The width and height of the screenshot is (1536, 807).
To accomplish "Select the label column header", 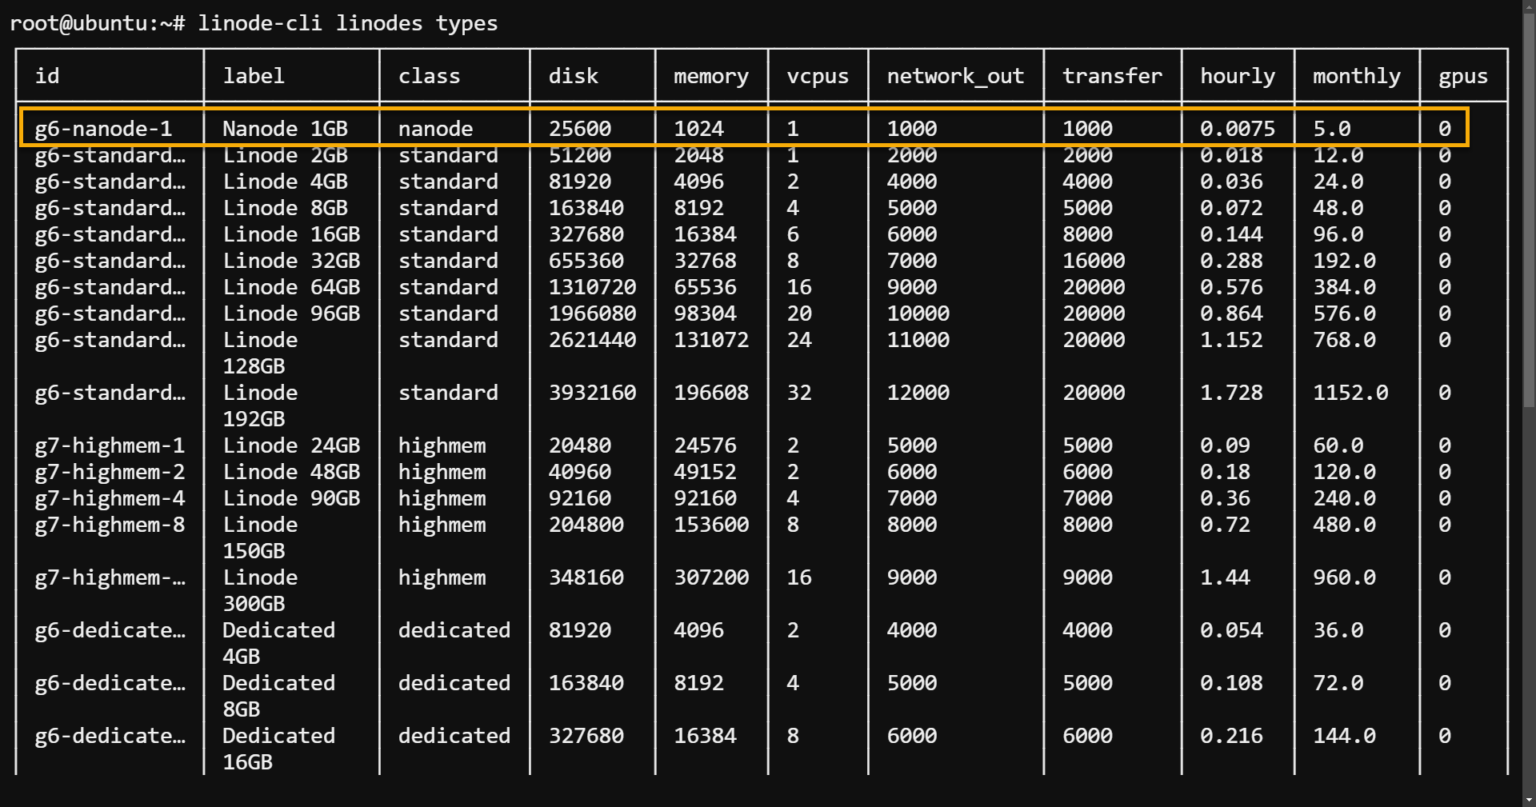I will [x=253, y=75].
